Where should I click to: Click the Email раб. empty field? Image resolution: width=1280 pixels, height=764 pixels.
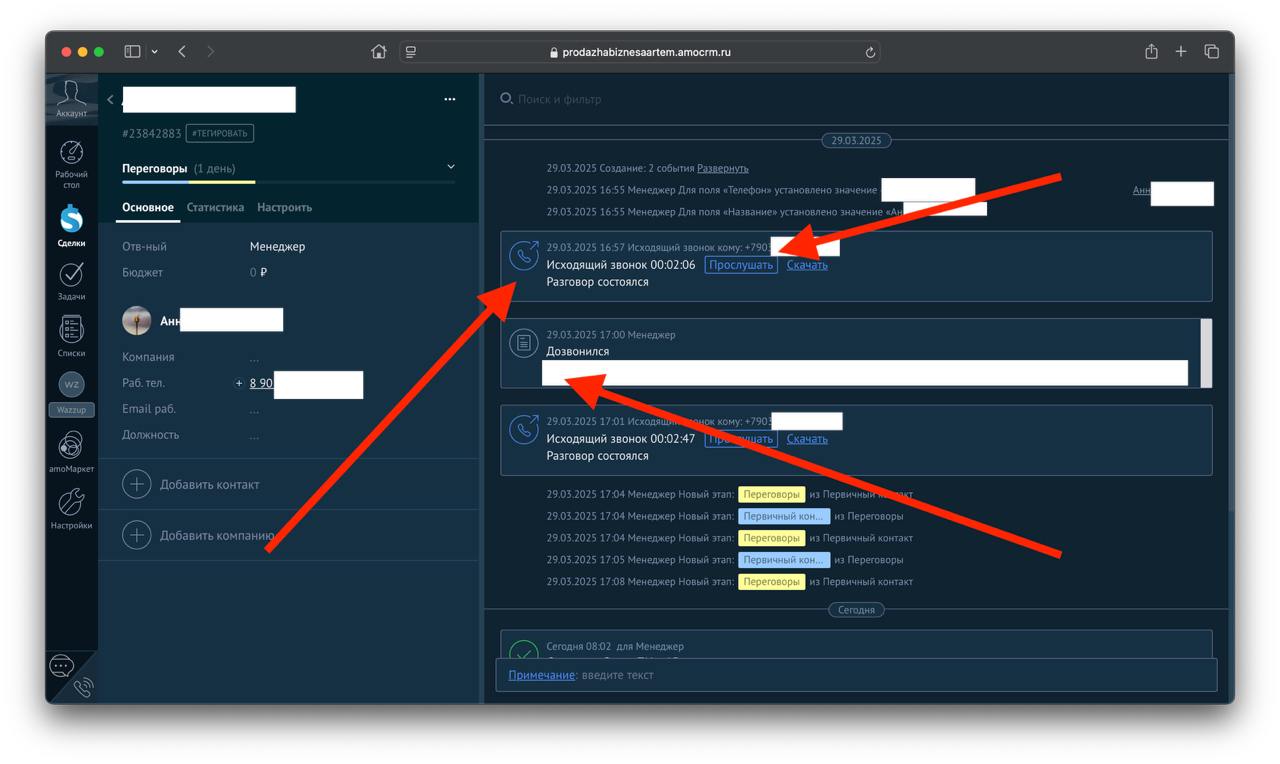(255, 410)
